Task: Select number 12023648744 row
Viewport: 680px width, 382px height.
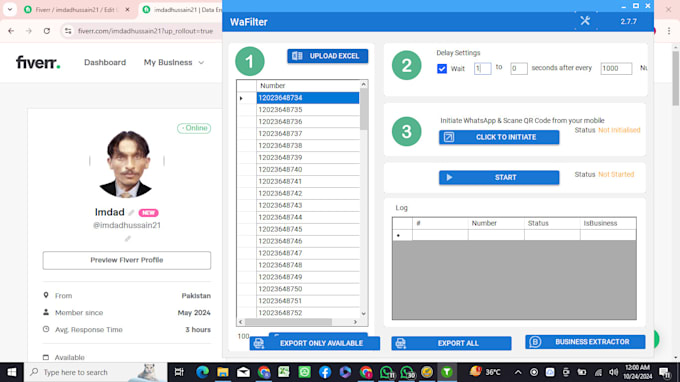Action: tap(307, 217)
